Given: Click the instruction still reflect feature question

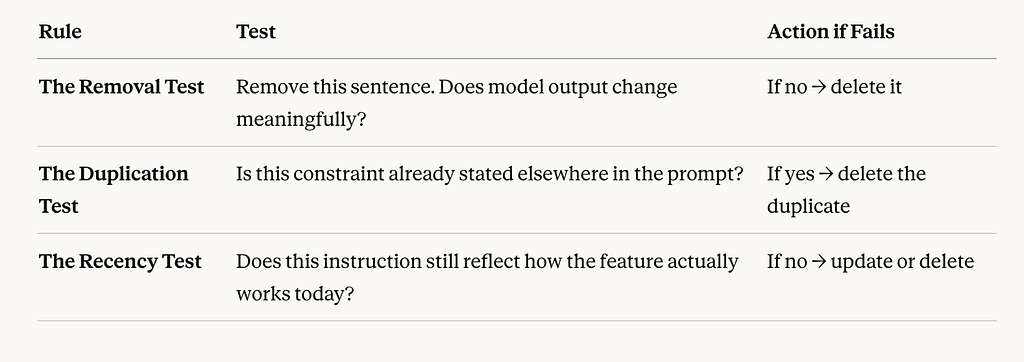Looking at the screenshot, I should tap(487, 278).
